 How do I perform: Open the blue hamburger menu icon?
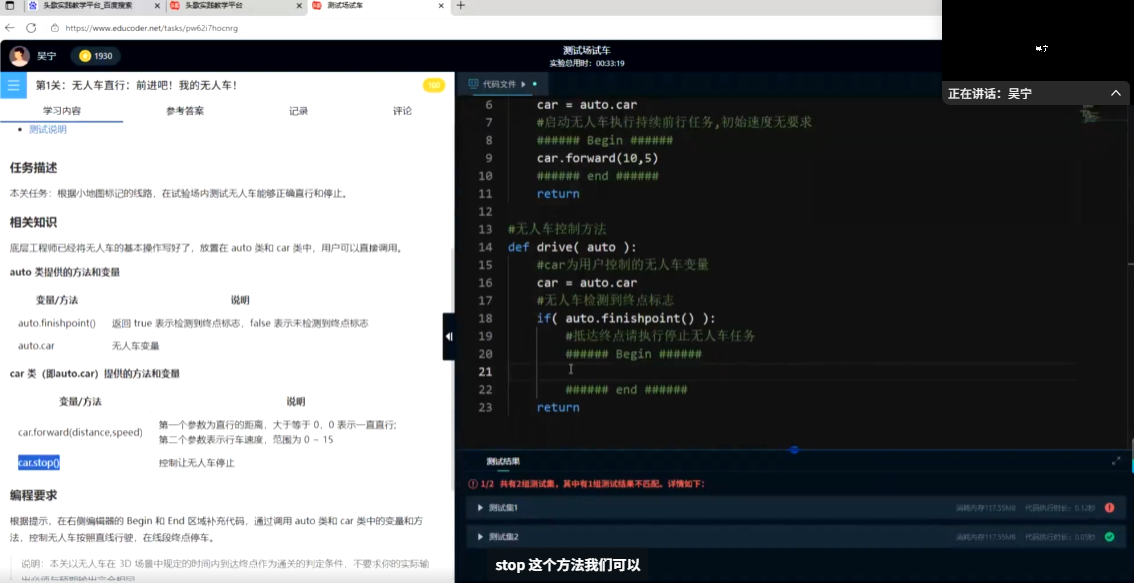tap(13, 85)
